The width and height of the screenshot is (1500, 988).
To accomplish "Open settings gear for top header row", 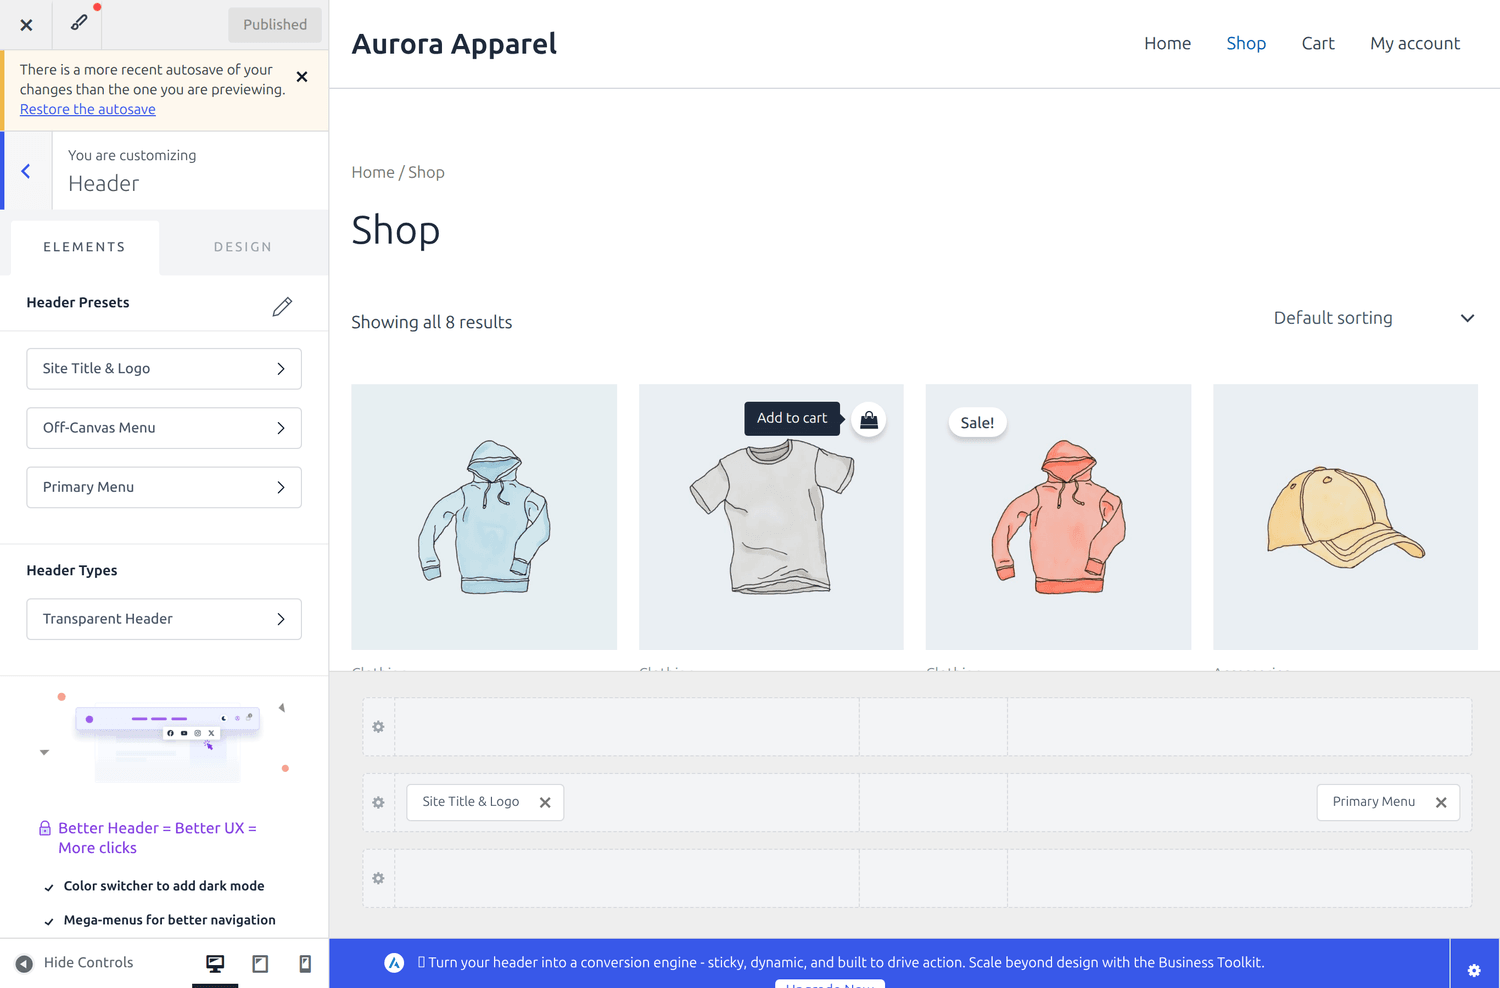I will point(378,727).
